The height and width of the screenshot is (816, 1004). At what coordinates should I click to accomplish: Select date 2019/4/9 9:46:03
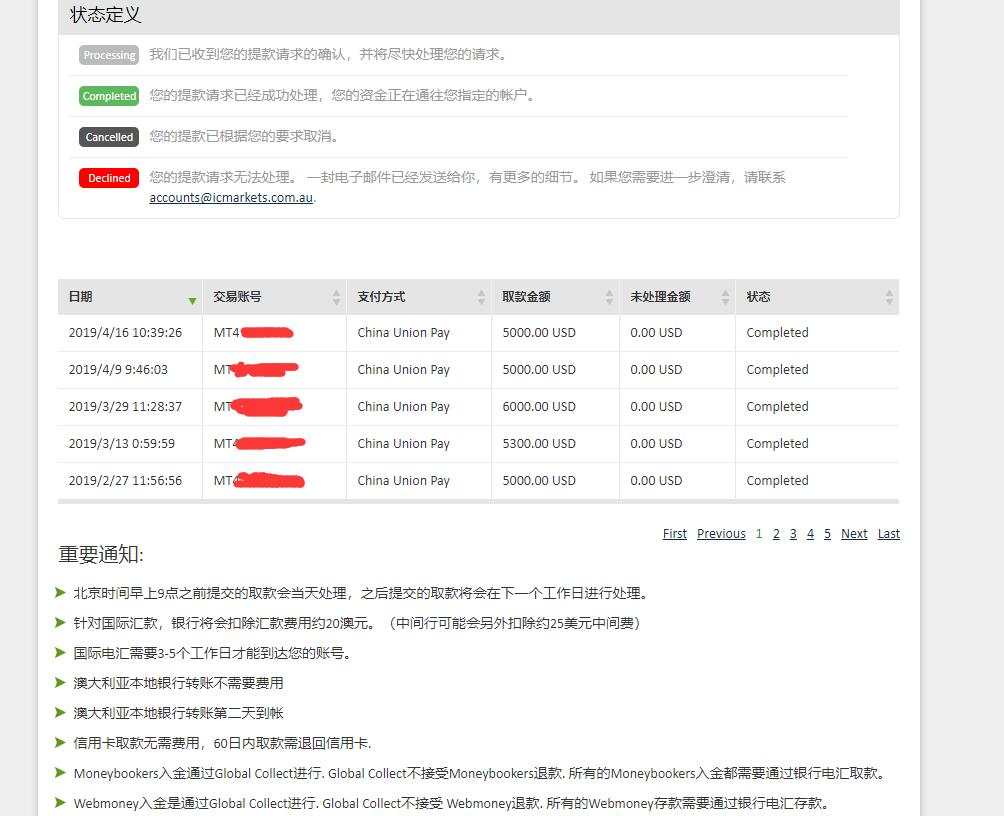click(118, 370)
